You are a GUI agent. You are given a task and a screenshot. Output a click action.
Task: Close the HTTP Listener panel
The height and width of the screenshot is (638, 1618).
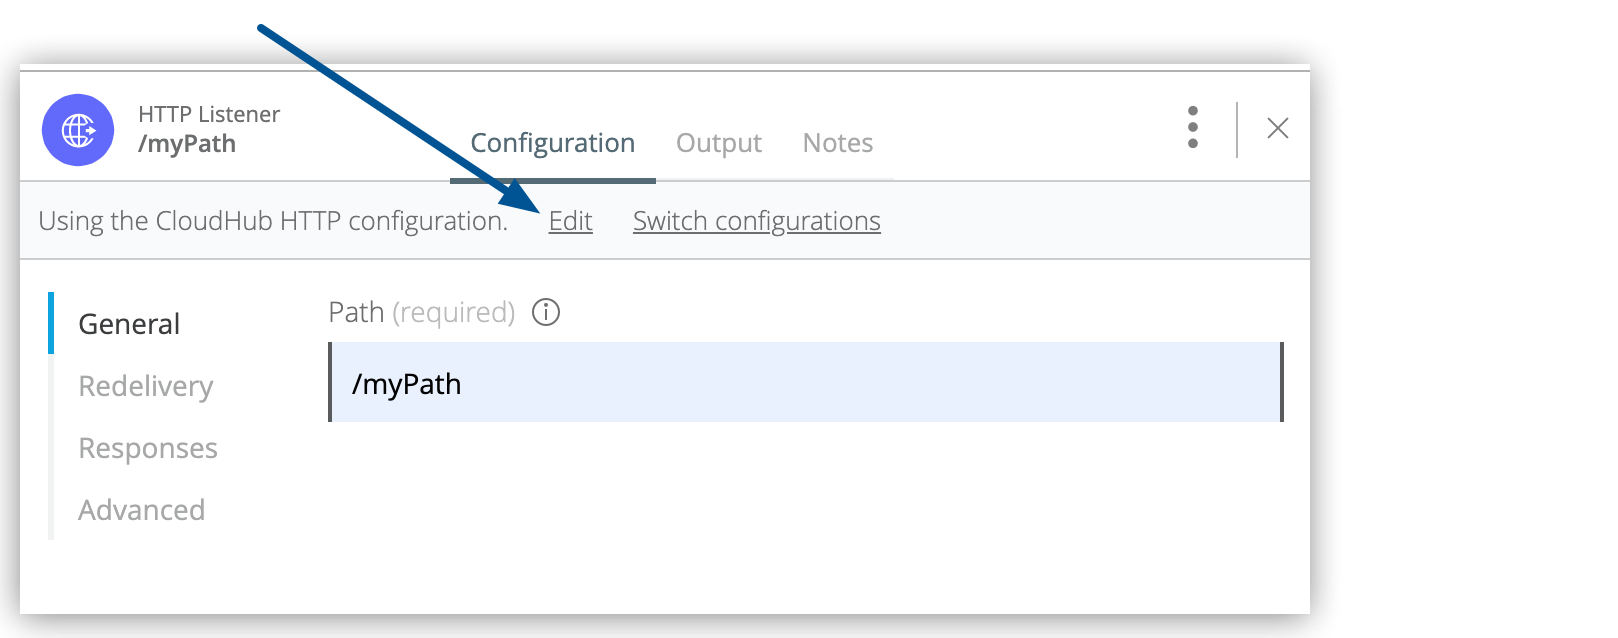[1277, 128]
